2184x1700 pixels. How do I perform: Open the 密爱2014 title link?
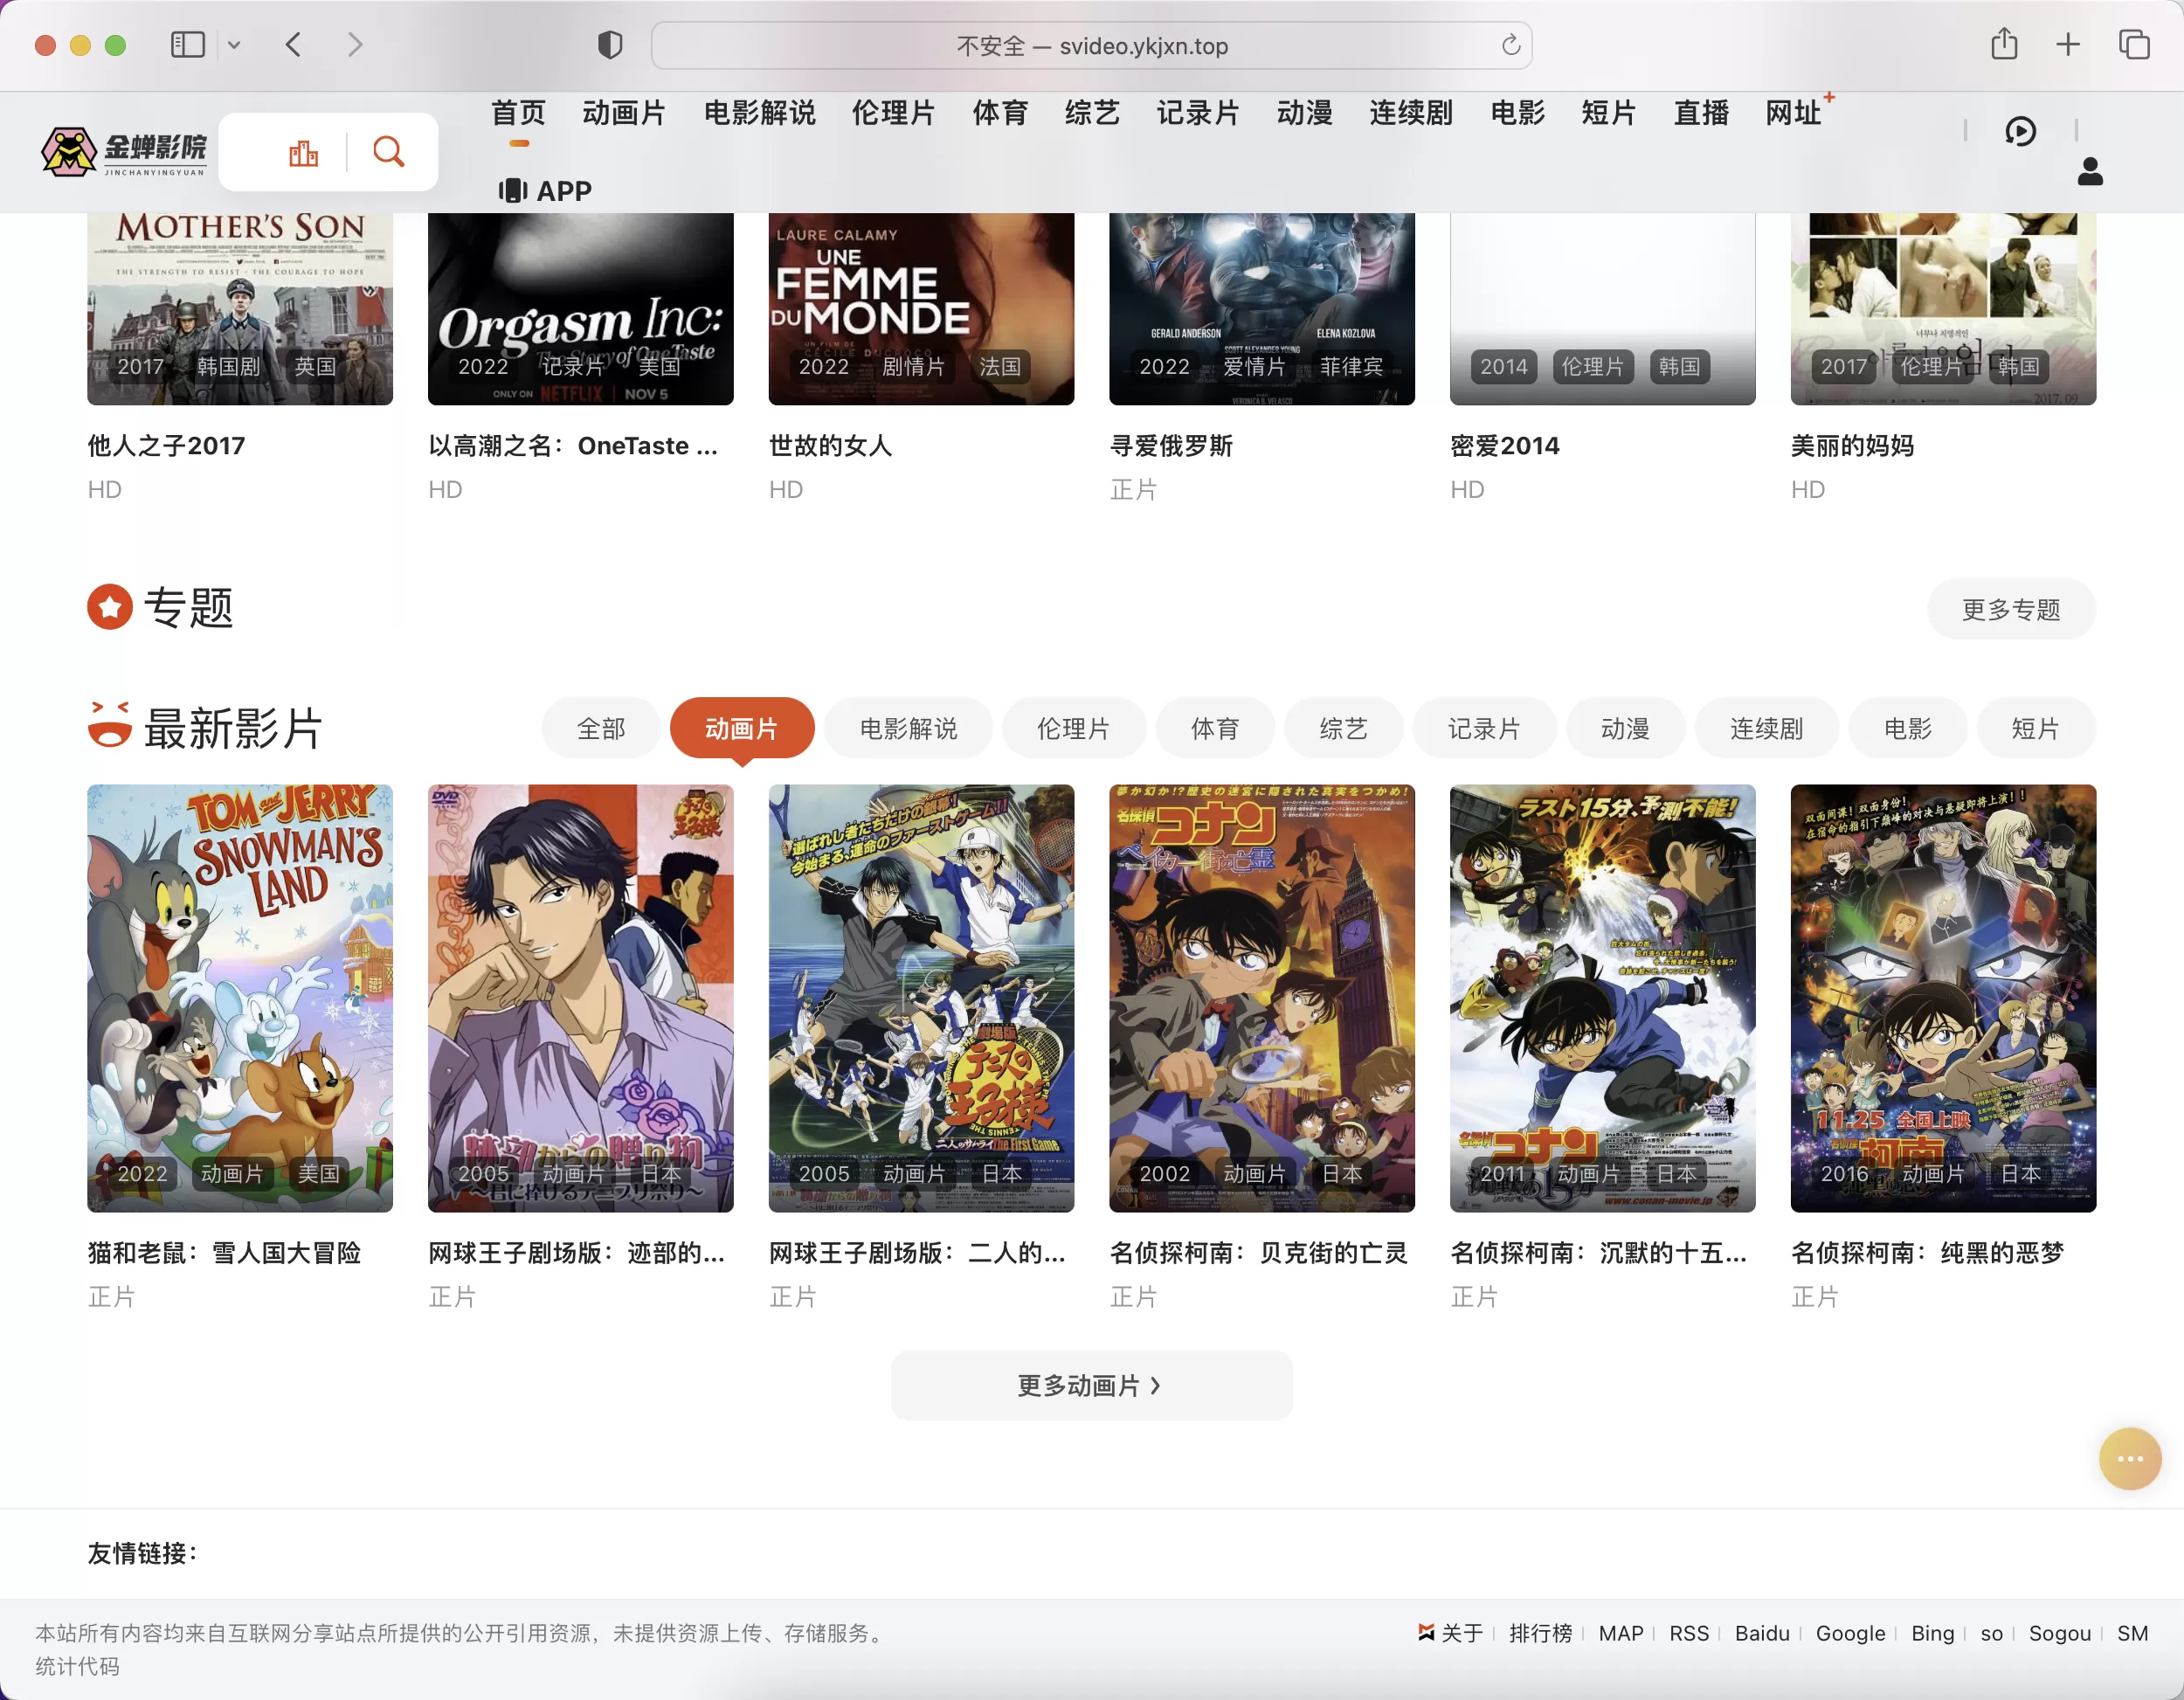coord(1505,446)
